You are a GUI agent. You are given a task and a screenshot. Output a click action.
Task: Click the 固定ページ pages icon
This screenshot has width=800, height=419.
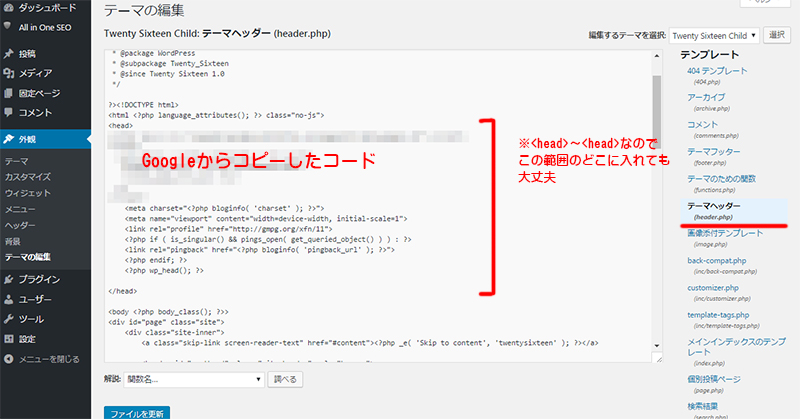tap(9, 92)
